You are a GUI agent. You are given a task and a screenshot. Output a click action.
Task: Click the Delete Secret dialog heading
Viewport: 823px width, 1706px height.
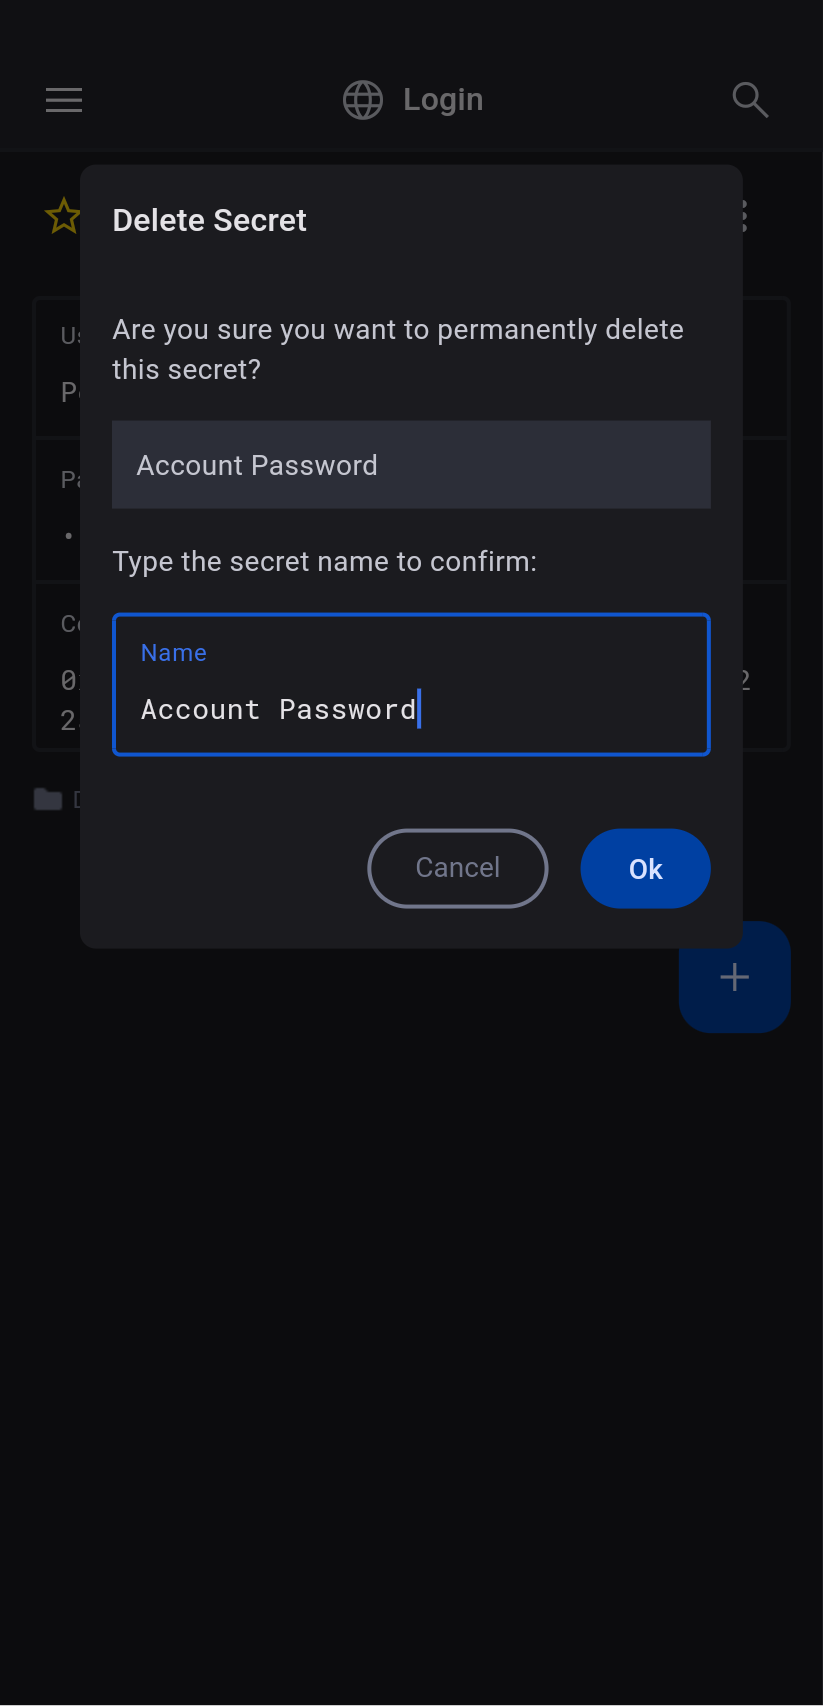click(x=209, y=220)
